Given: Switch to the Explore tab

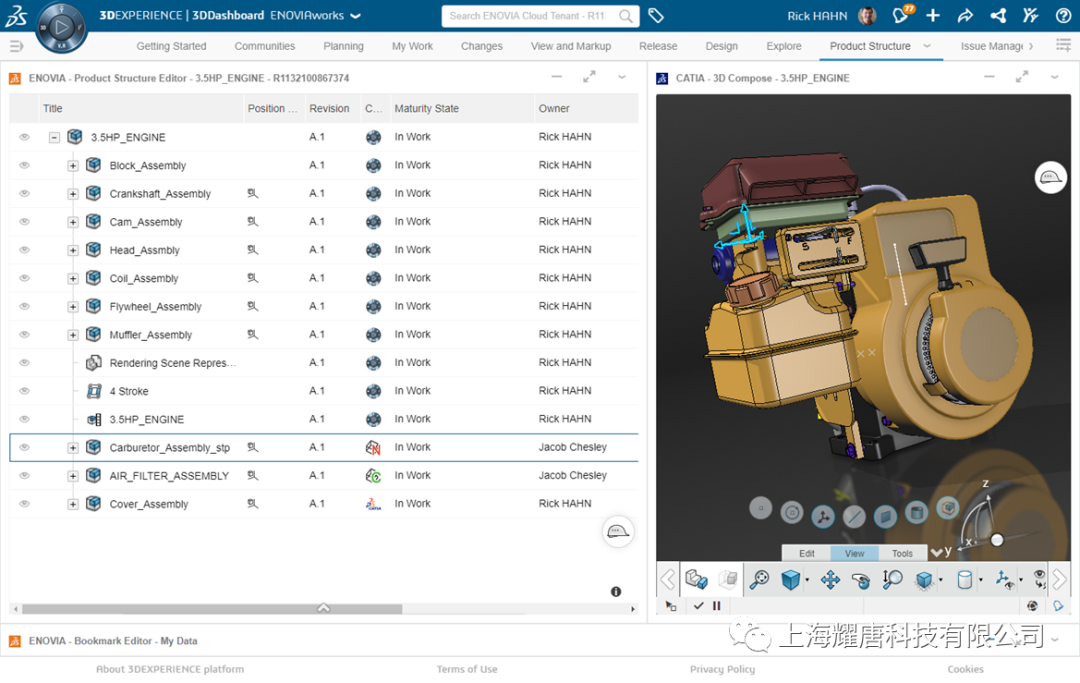Looking at the screenshot, I should pyautogui.click(x=784, y=46).
